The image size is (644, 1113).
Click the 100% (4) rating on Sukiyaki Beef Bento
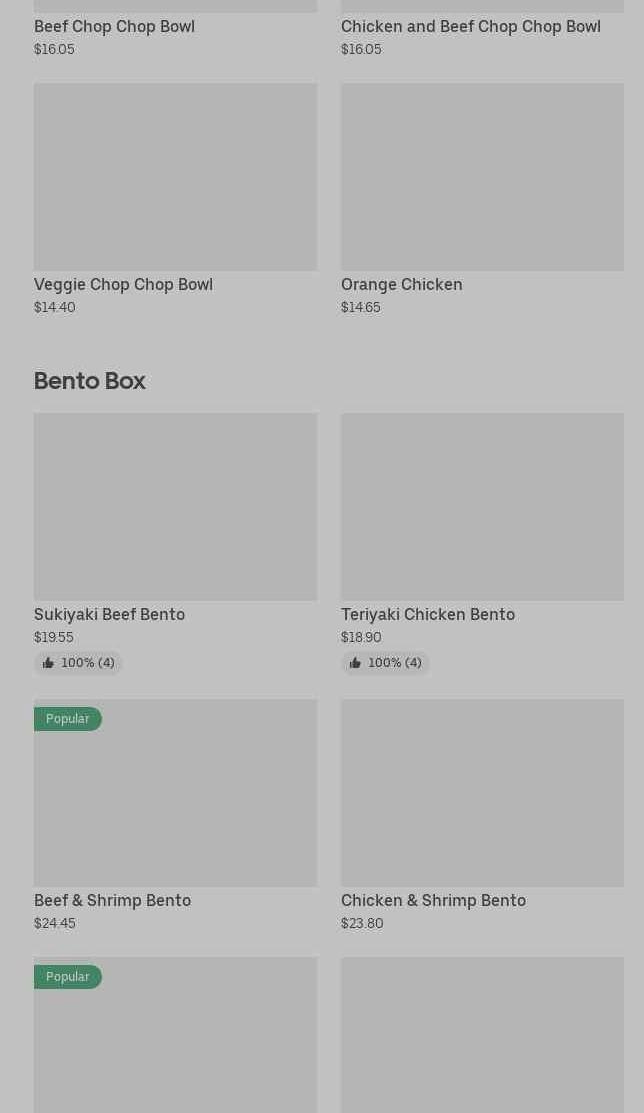pos(87,663)
